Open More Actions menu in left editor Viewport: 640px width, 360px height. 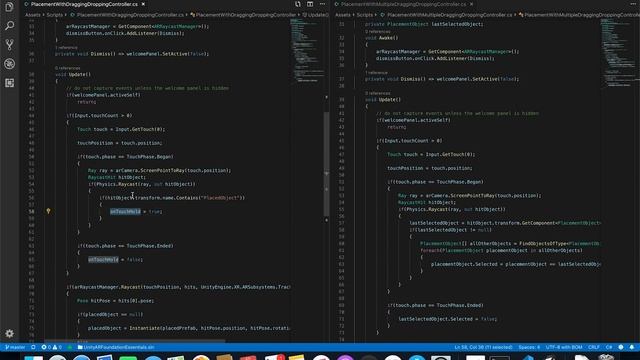pyautogui.click(x=322, y=4)
